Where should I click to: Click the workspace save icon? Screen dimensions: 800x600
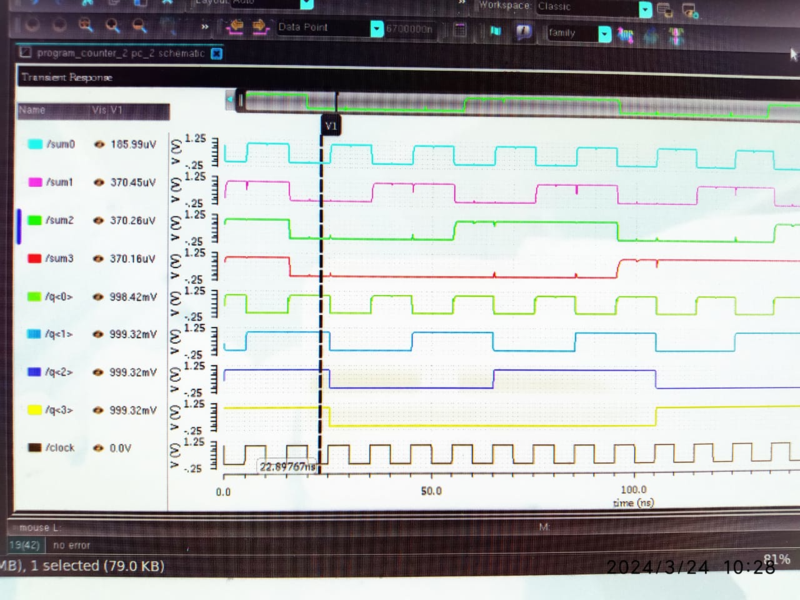[665, 10]
